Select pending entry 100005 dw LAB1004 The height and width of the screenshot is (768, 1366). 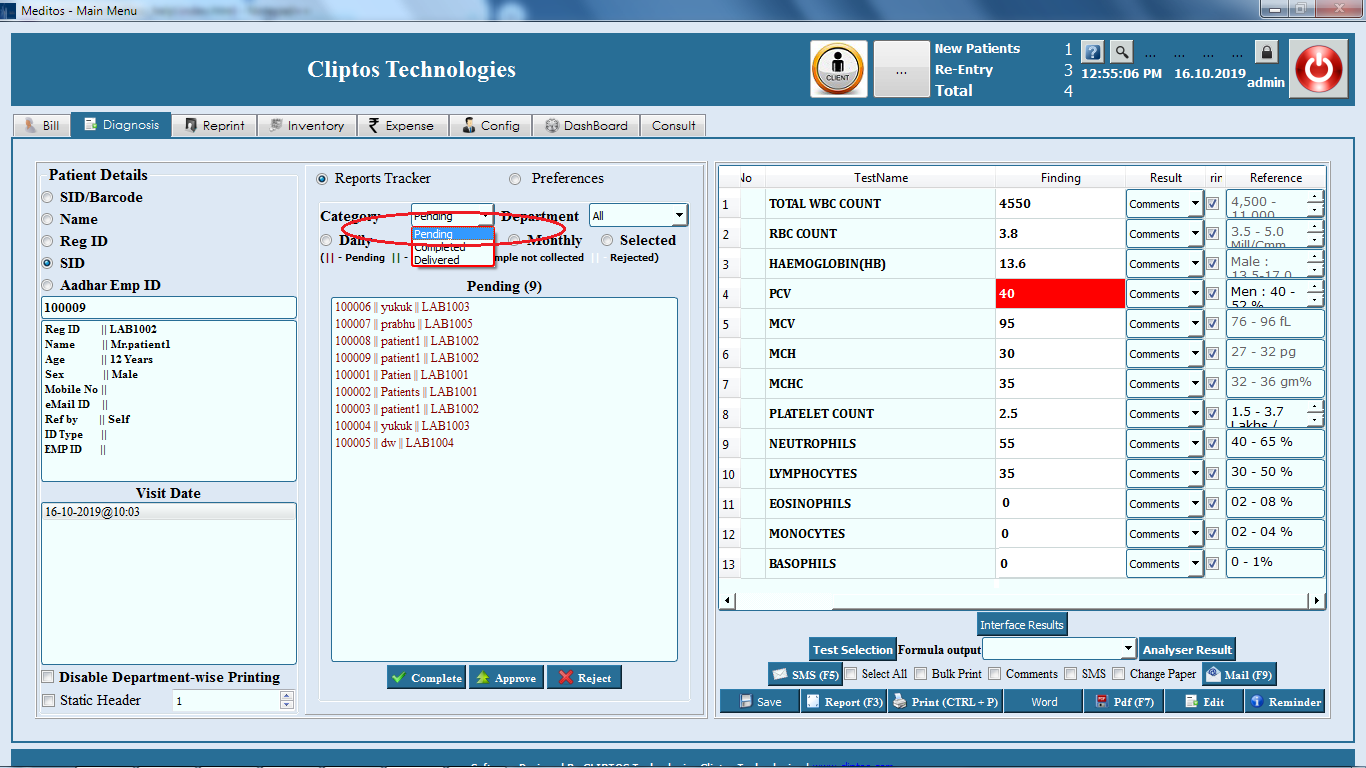pos(394,443)
